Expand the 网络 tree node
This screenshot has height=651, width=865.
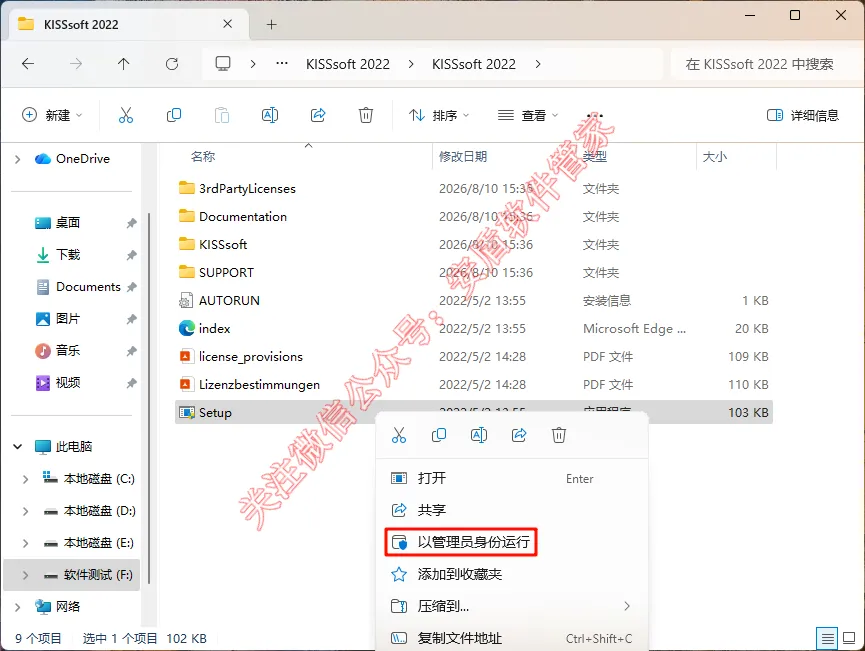(x=18, y=607)
